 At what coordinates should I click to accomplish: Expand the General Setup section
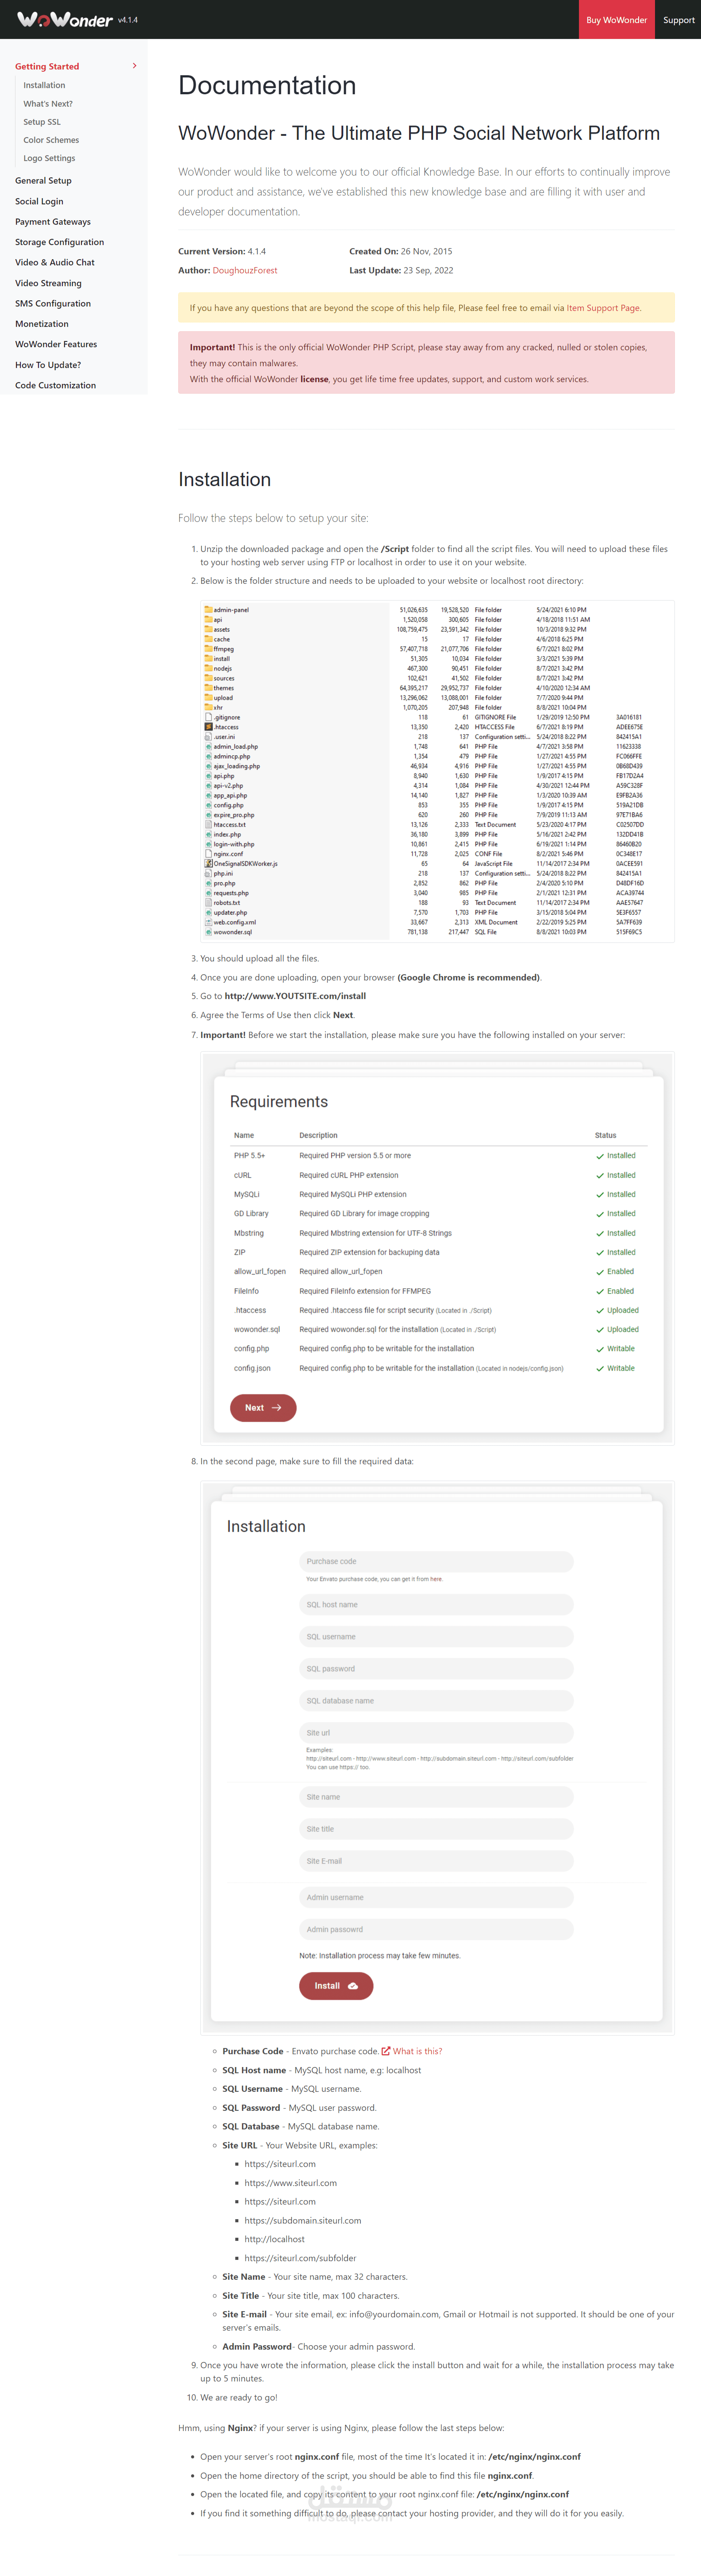tap(43, 181)
